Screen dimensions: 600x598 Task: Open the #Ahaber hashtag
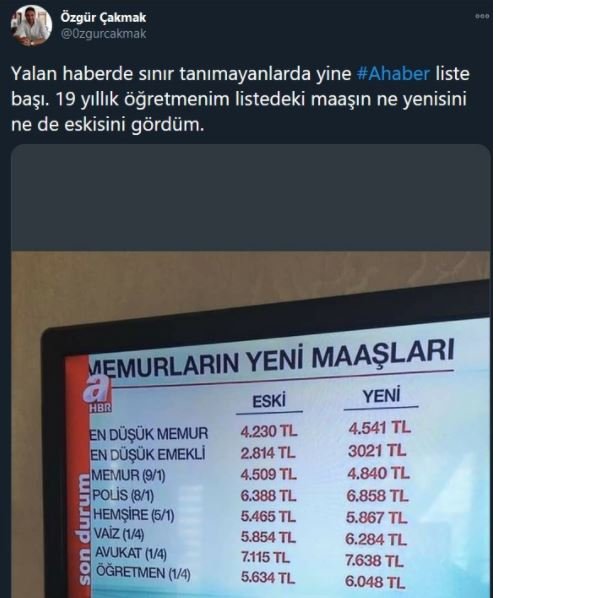tap(393, 73)
